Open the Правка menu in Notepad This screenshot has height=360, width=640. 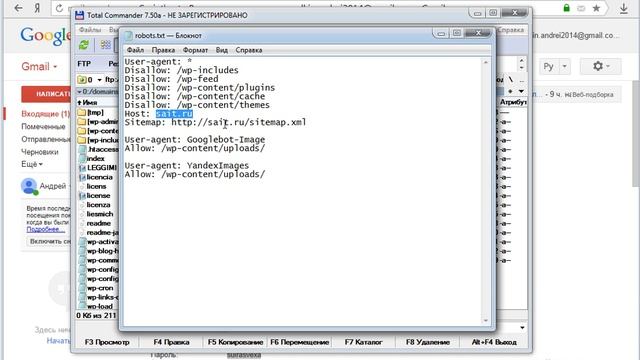(x=163, y=50)
